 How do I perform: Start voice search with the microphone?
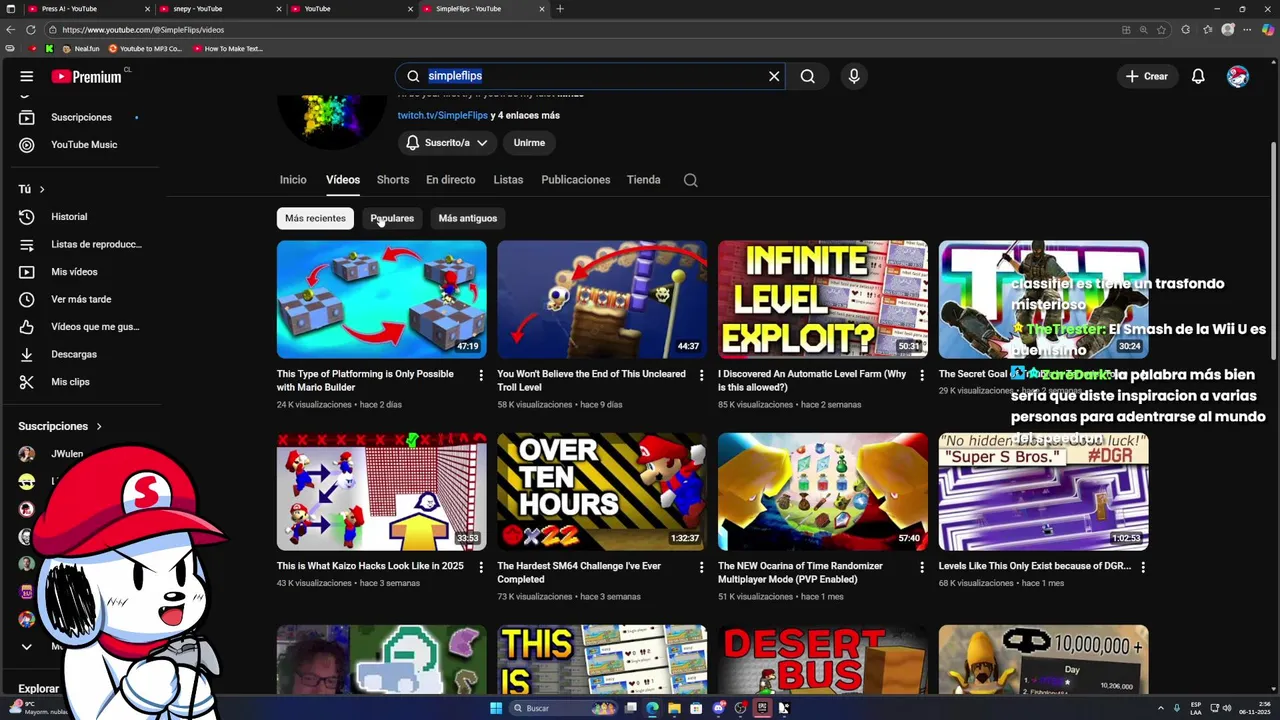tap(853, 76)
